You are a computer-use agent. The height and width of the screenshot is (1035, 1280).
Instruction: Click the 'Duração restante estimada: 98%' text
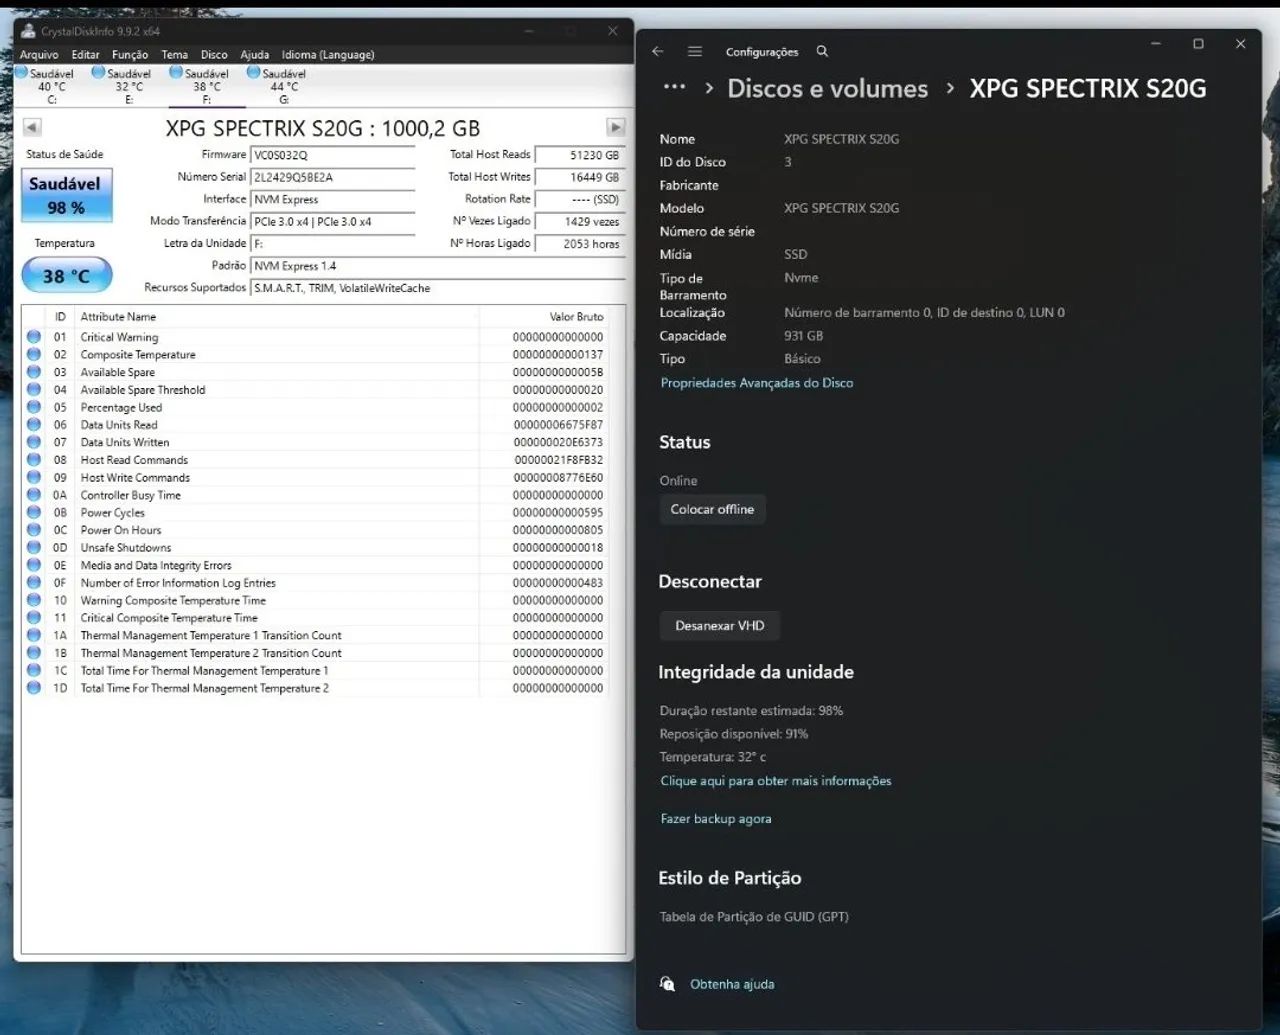click(751, 711)
